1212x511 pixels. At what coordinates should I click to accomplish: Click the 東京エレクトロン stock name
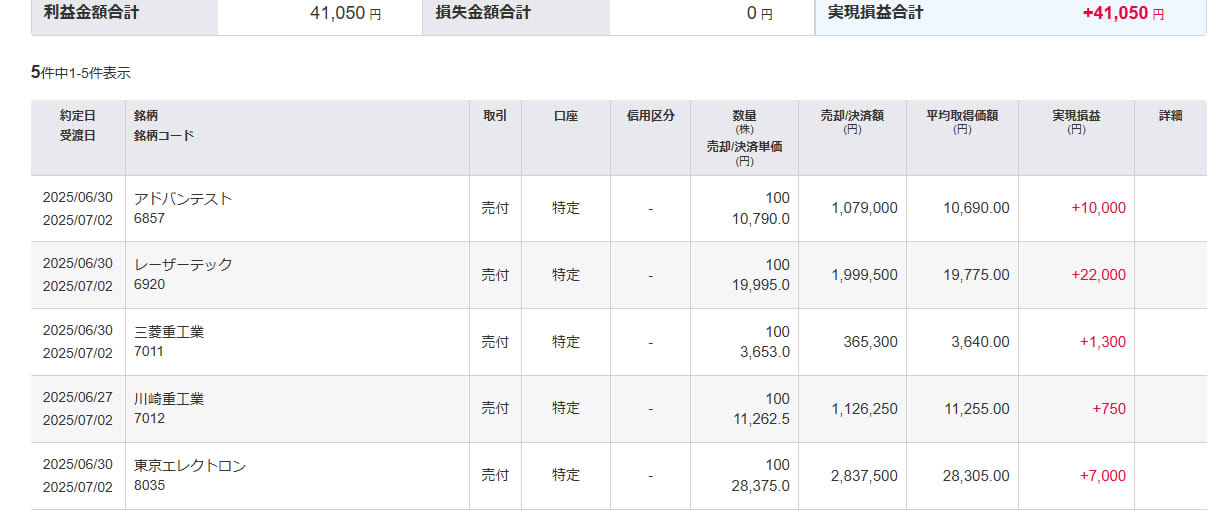pos(190,465)
